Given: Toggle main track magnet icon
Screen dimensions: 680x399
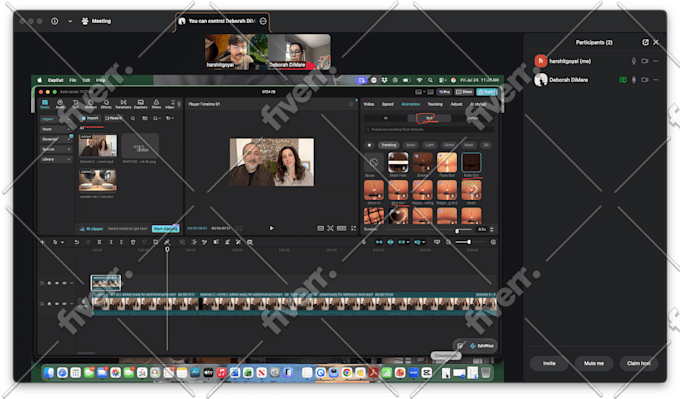Looking at the screenshot, I should click(379, 242).
